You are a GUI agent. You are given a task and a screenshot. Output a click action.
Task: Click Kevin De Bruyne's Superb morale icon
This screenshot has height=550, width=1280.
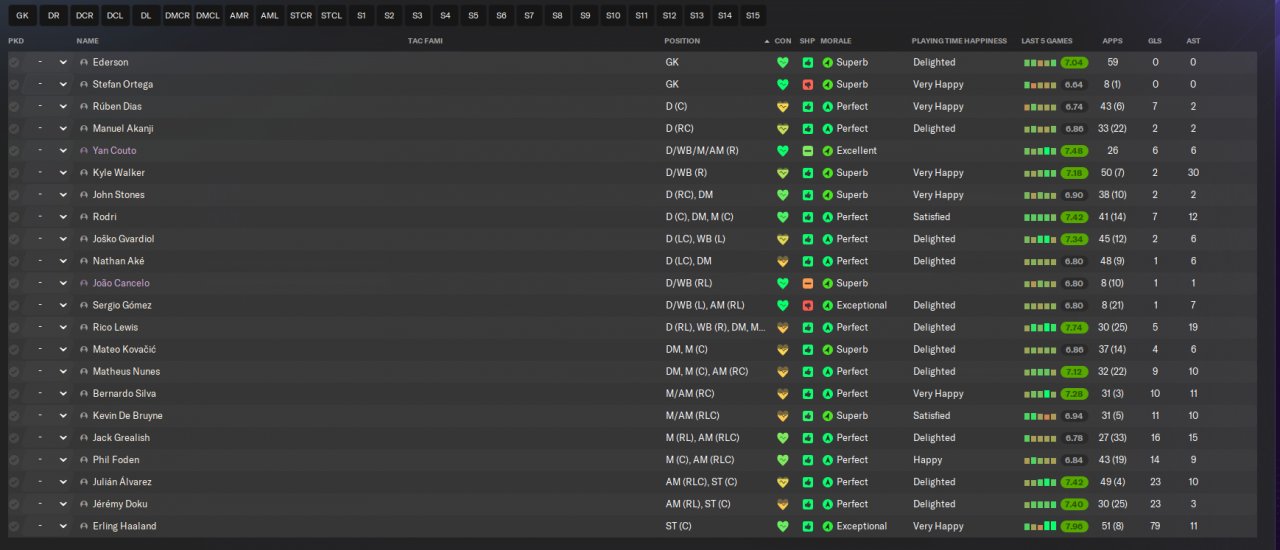click(827, 416)
